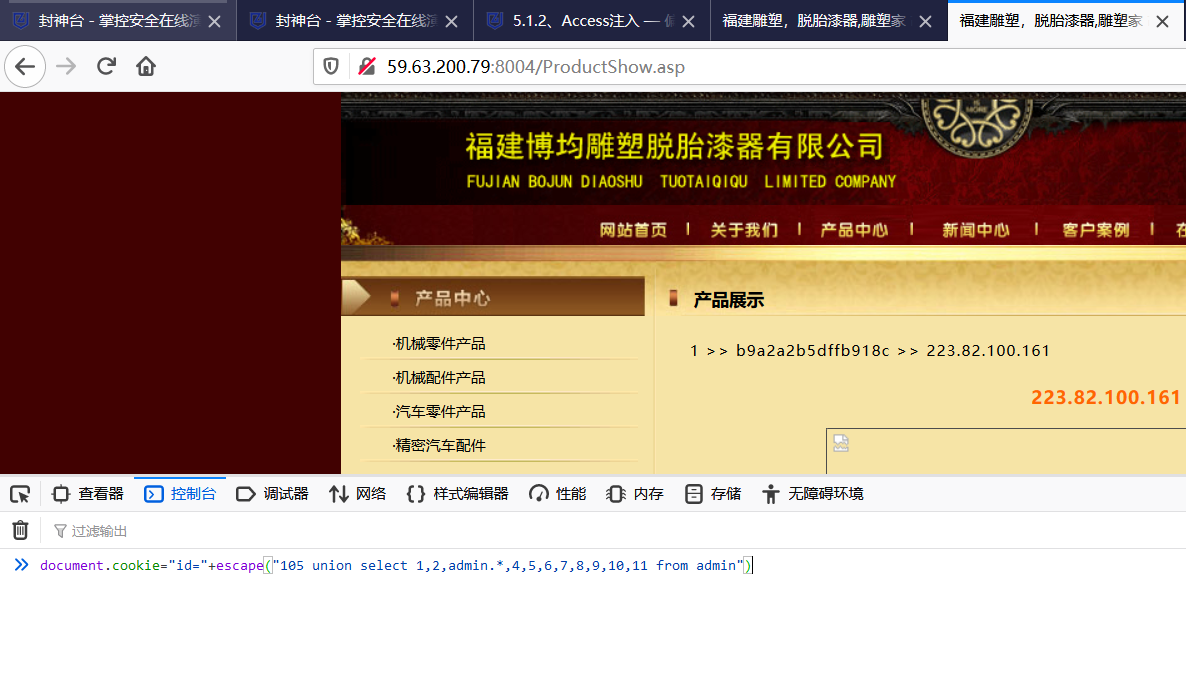Viewport: 1186px width, 676px height.
Task: Open the 机械零件产品 category
Action: [439, 343]
